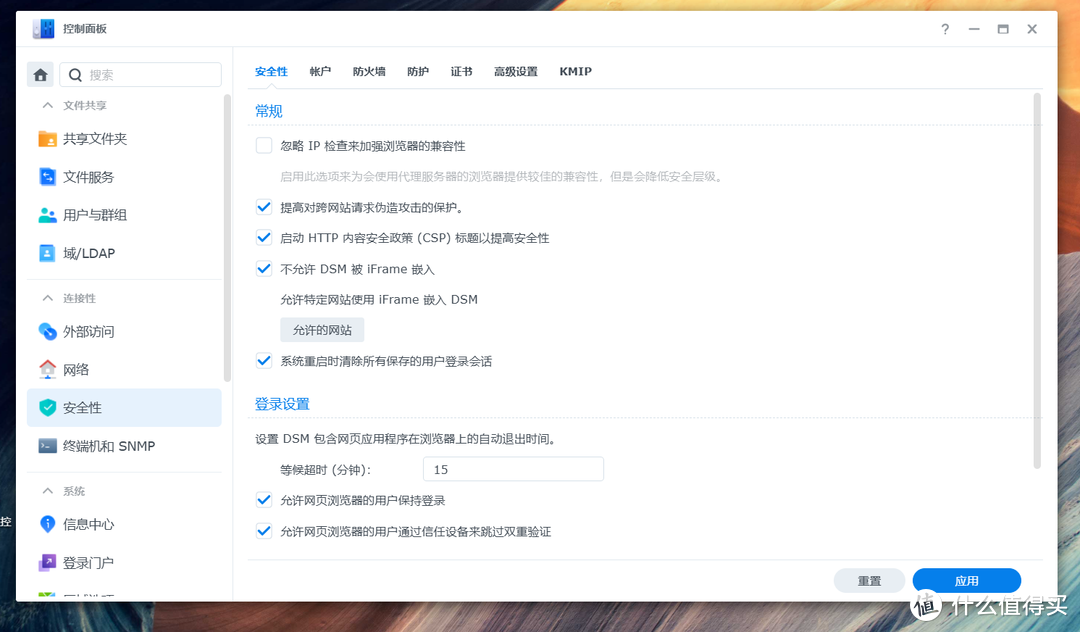Enable 忽略 IP 检查来加强浏览器的兼容性

(x=263, y=145)
